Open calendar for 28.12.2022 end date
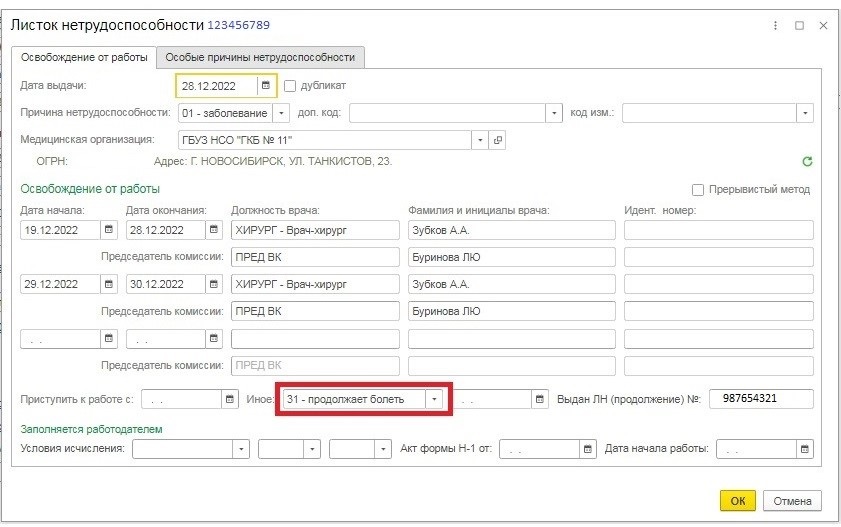This screenshot has height=527, width=841. [214, 230]
